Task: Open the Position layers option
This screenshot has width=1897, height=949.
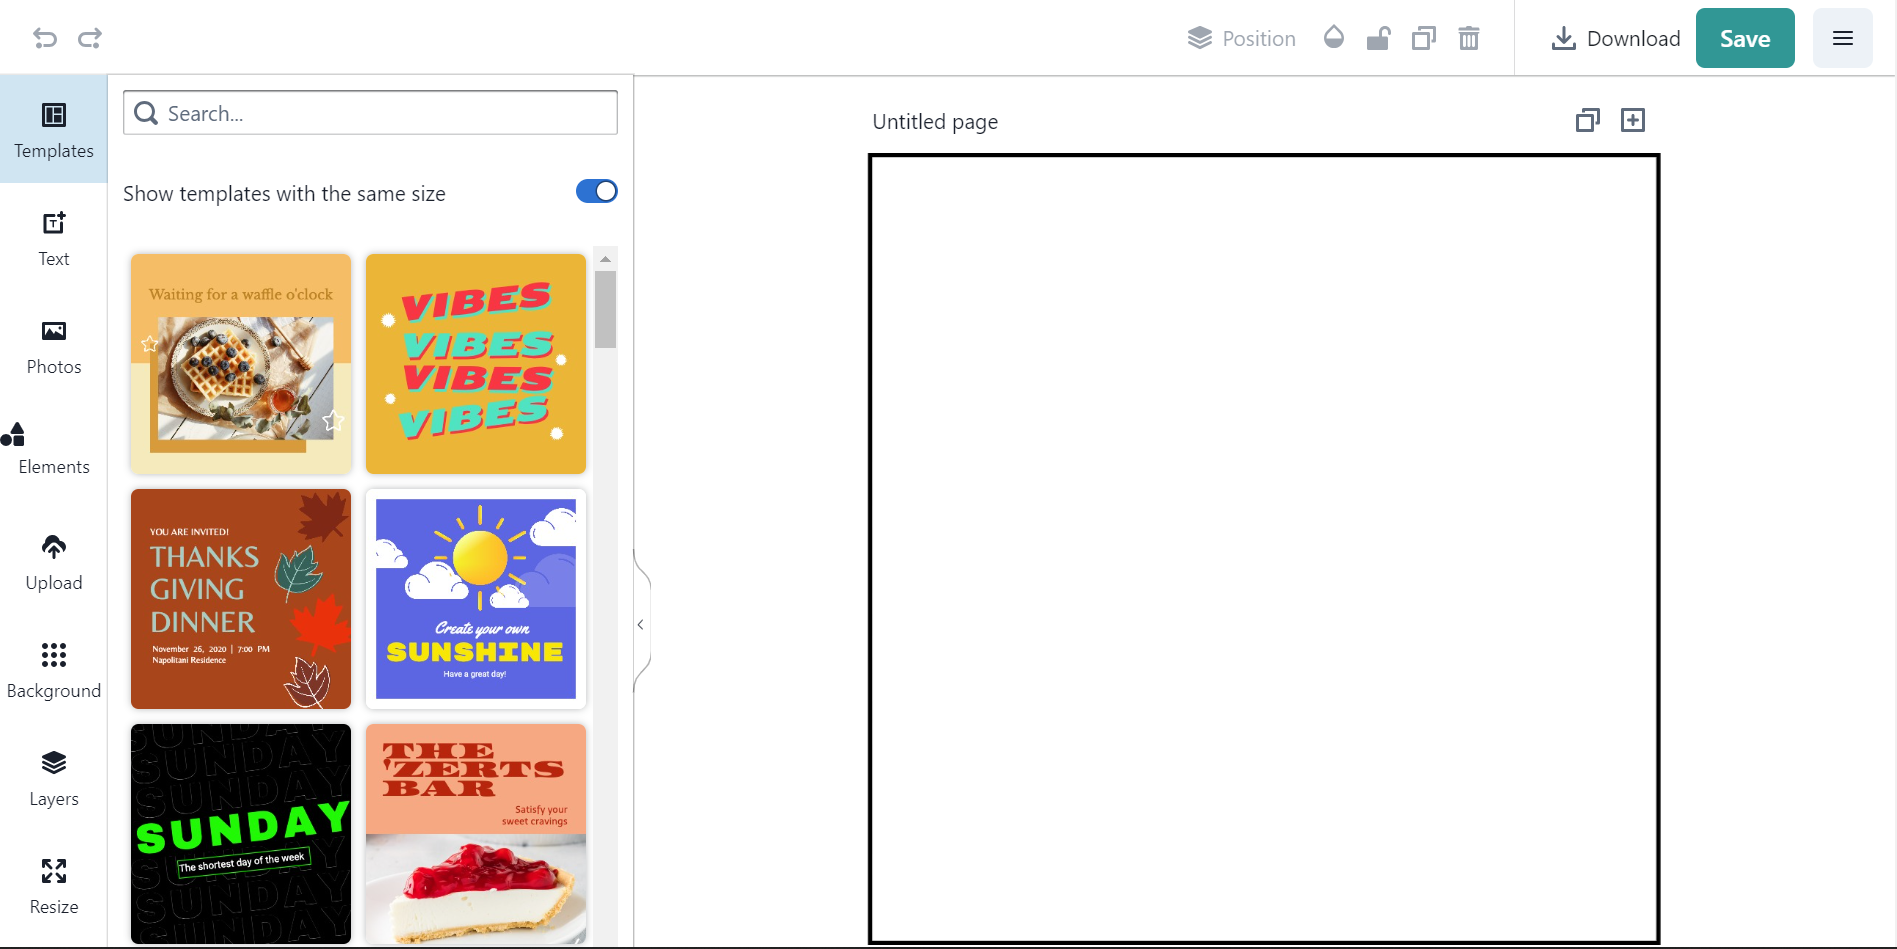Action: click(1241, 38)
